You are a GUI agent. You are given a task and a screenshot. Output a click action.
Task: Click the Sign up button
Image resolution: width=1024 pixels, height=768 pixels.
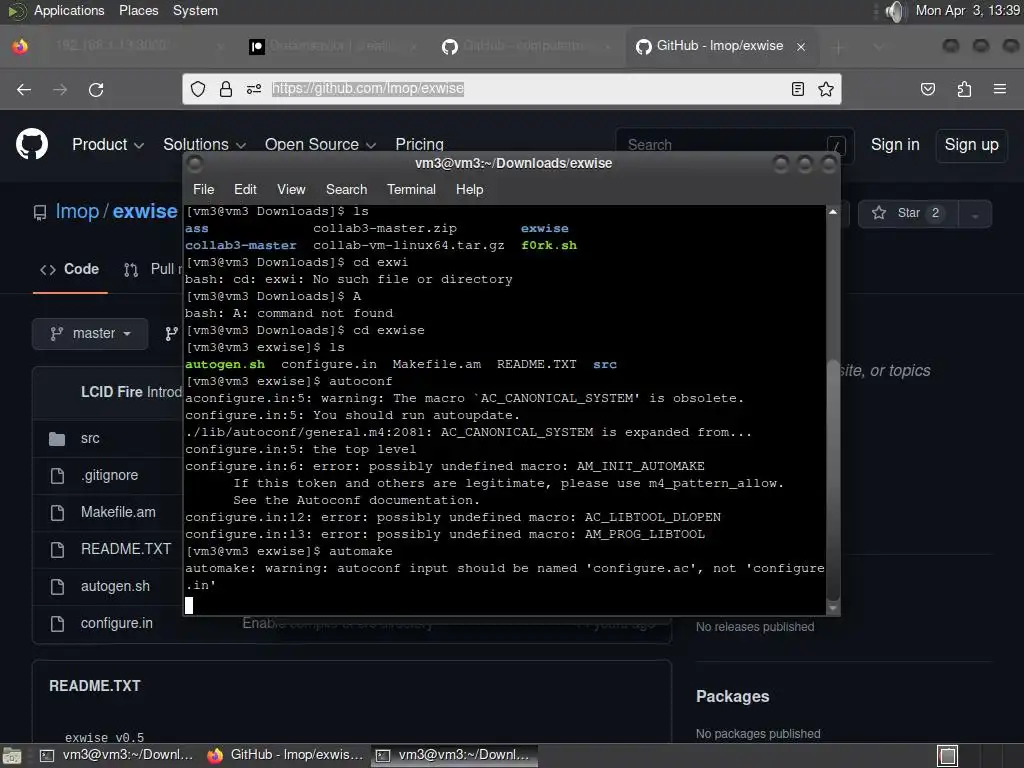tap(971, 144)
